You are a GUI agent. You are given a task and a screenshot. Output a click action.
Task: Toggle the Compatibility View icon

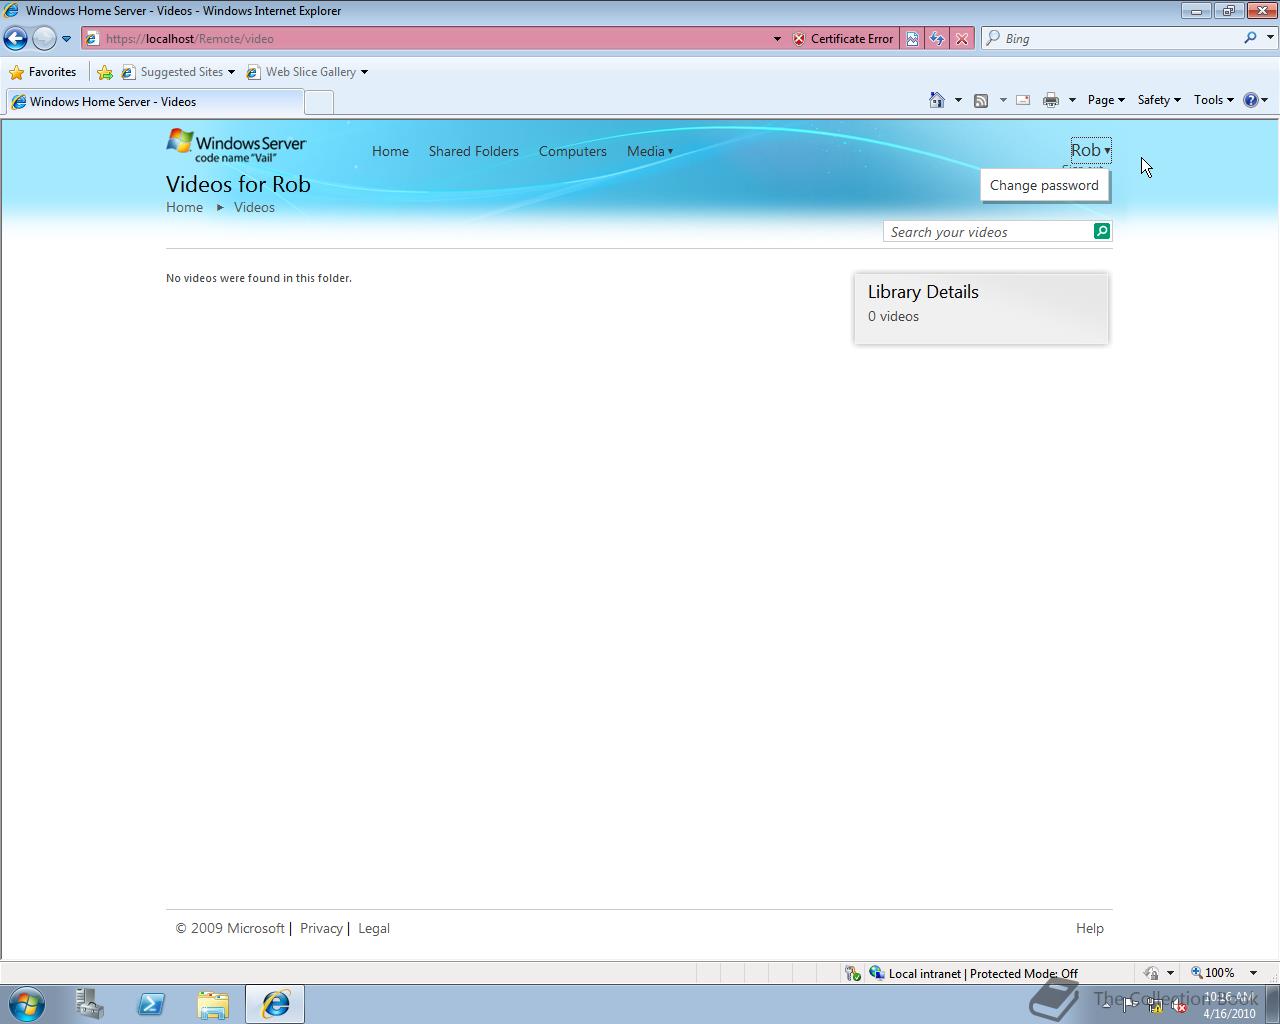click(x=912, y=39)
